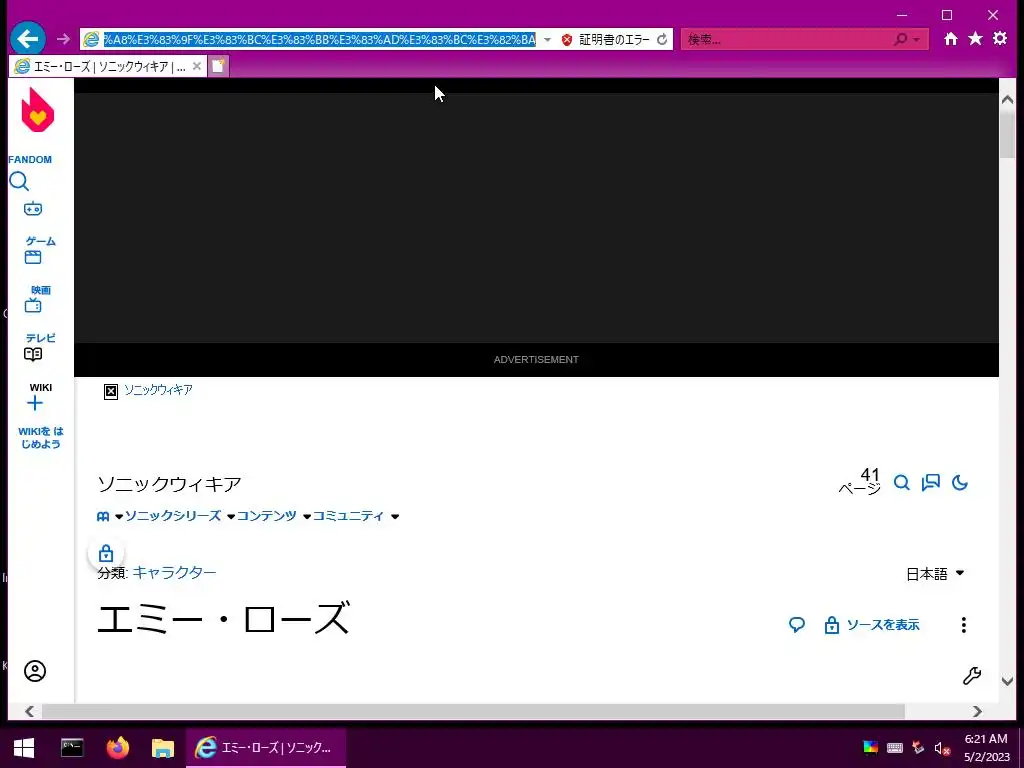
Task: Click the browser forward arrow
Action: coord(63,39)
